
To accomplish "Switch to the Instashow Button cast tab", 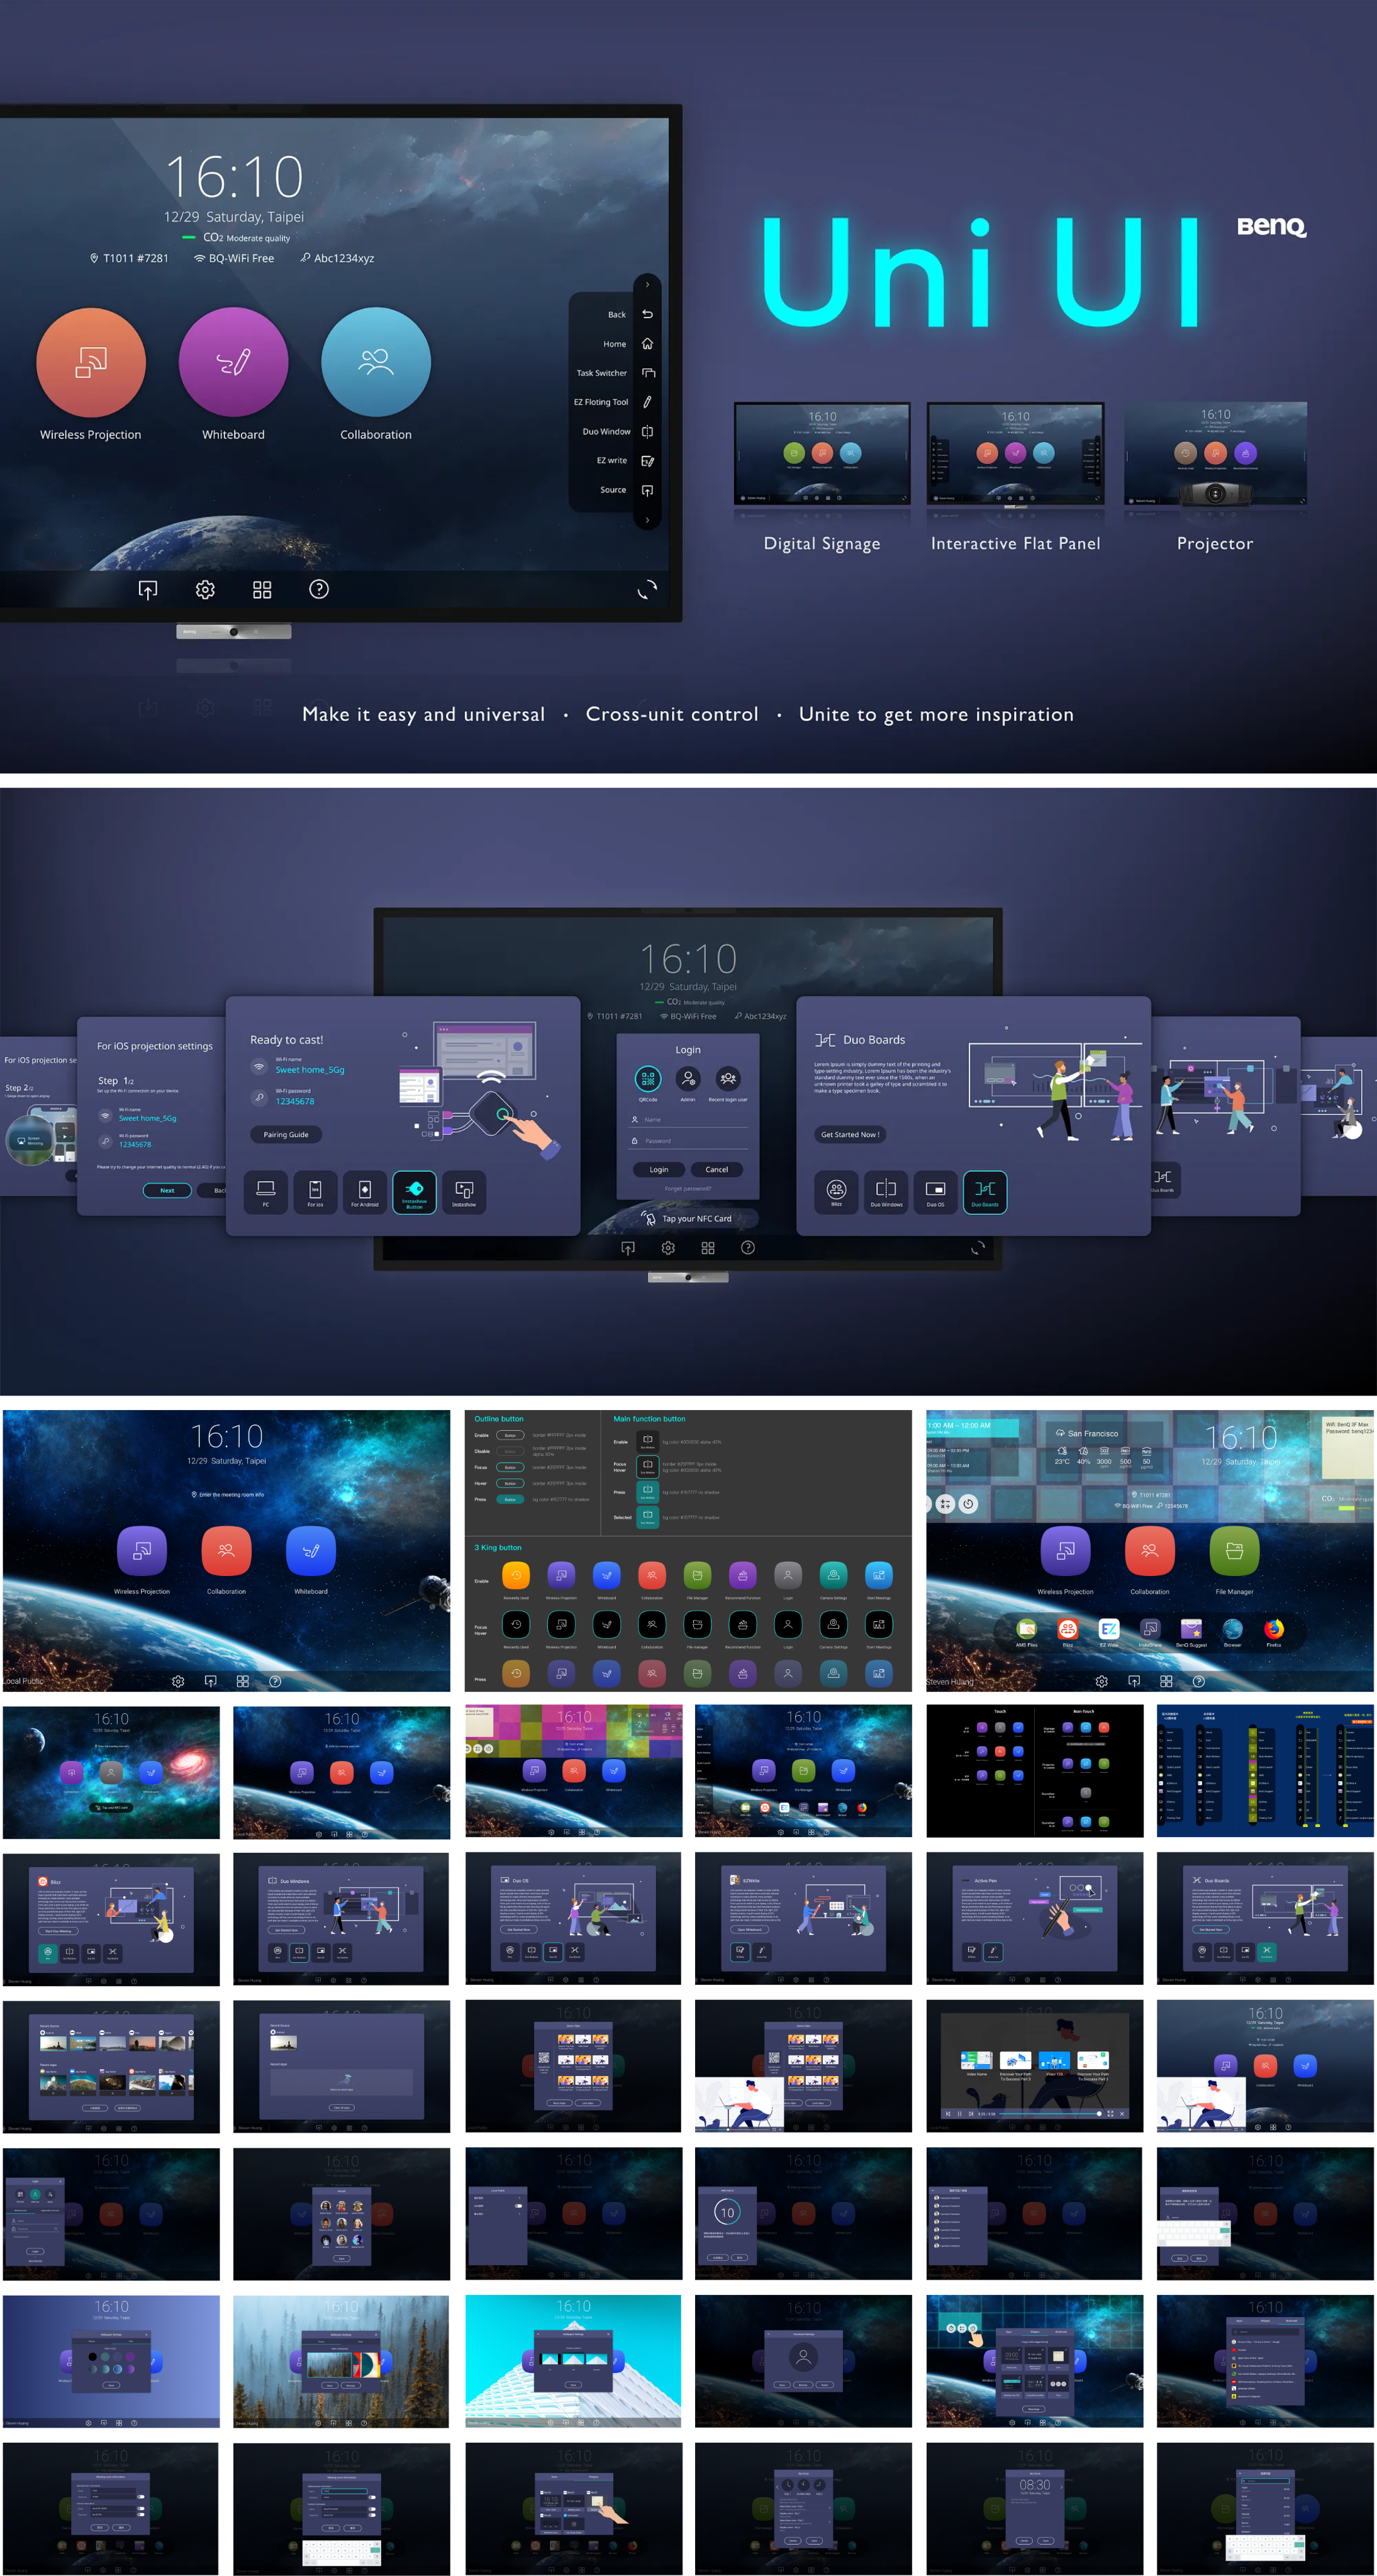I will pos(414,1192).
